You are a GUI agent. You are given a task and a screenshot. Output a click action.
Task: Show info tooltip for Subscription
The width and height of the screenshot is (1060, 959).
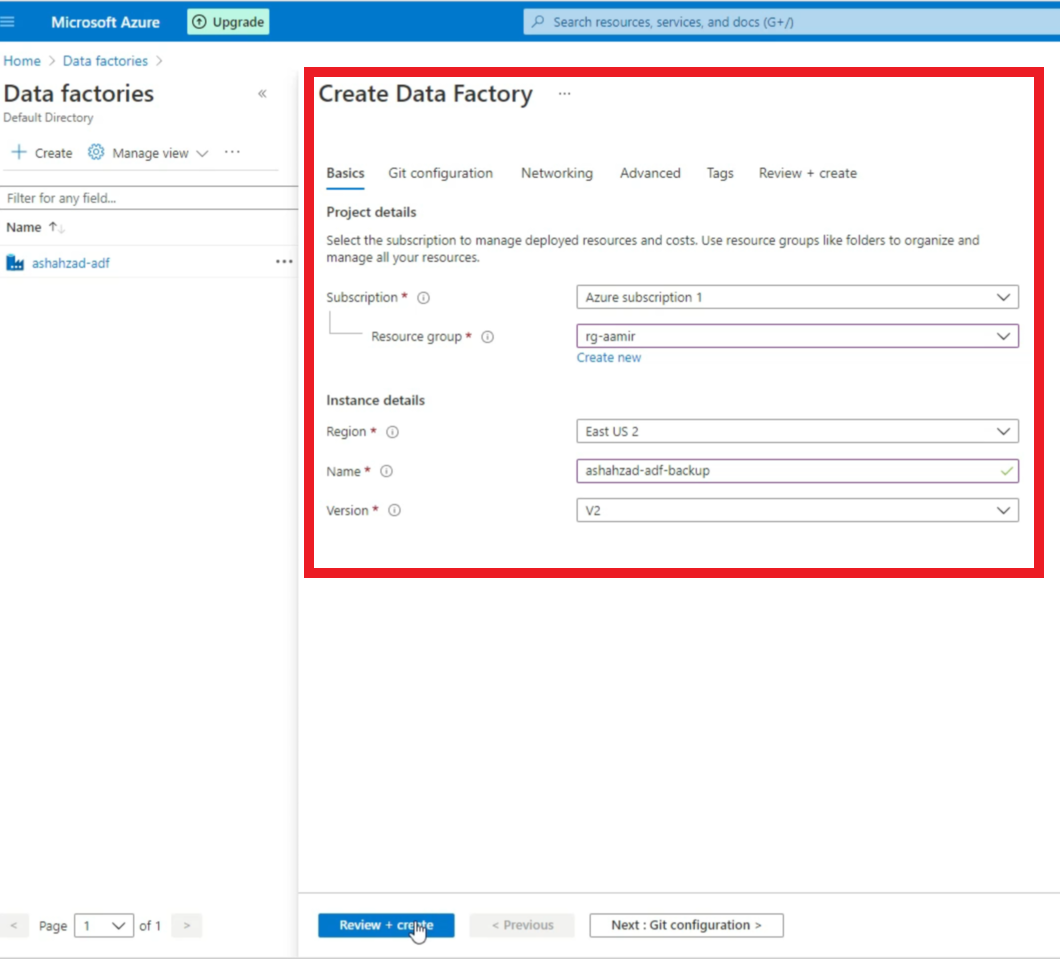[x=423, y=297]
